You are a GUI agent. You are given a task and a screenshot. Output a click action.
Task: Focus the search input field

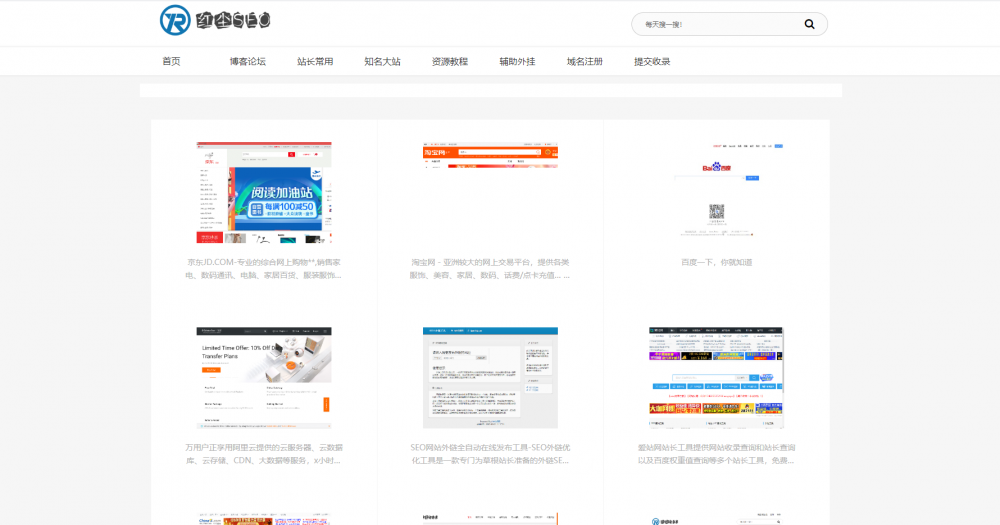[715, 24]
